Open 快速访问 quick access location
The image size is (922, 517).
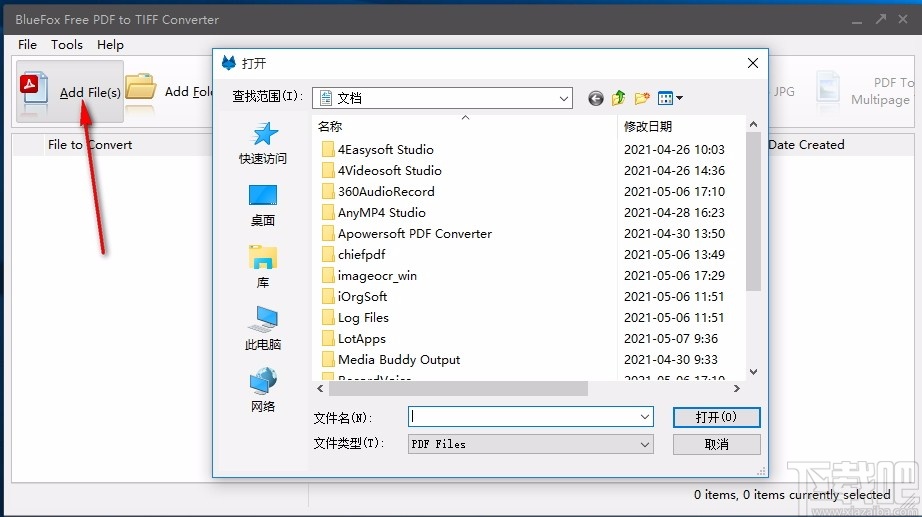[x=263, y=144]
